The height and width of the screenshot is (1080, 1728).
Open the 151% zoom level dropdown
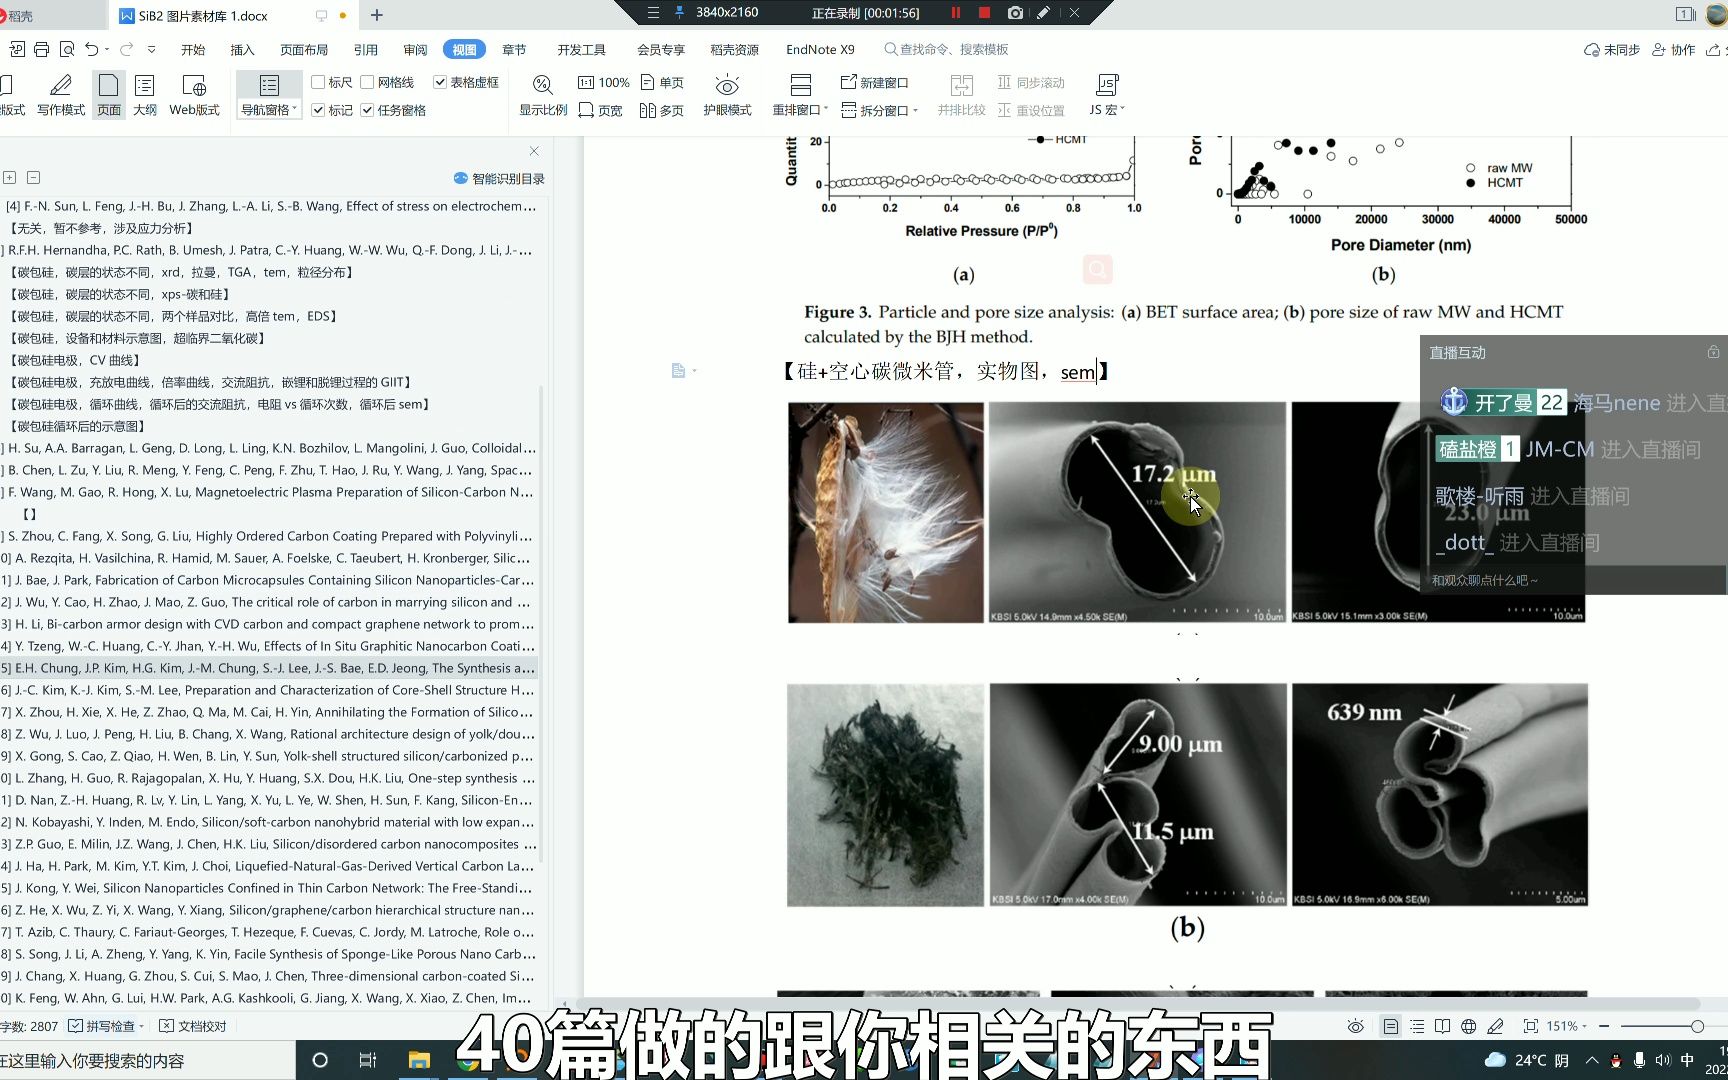[1568, 1026]
